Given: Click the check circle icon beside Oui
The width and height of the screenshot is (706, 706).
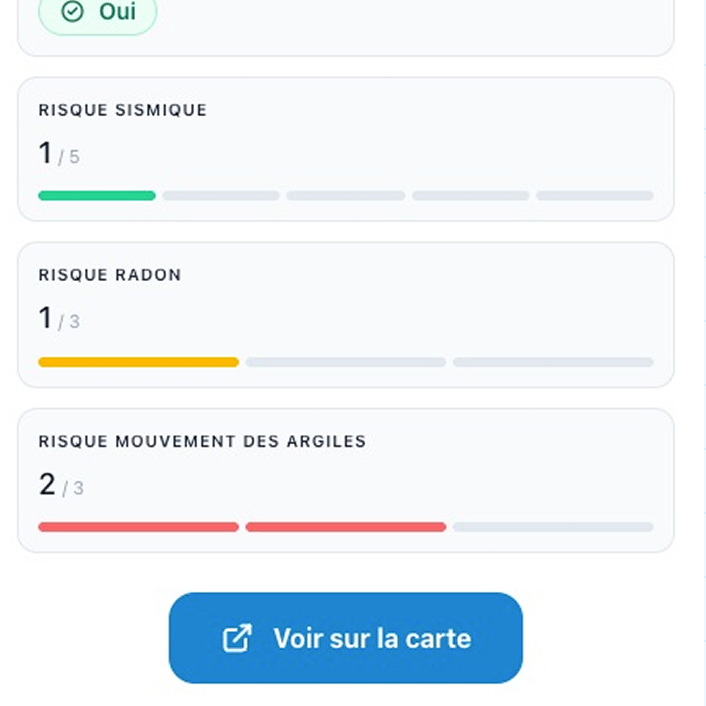Looking at the screenshot, I should click(72, 12).
